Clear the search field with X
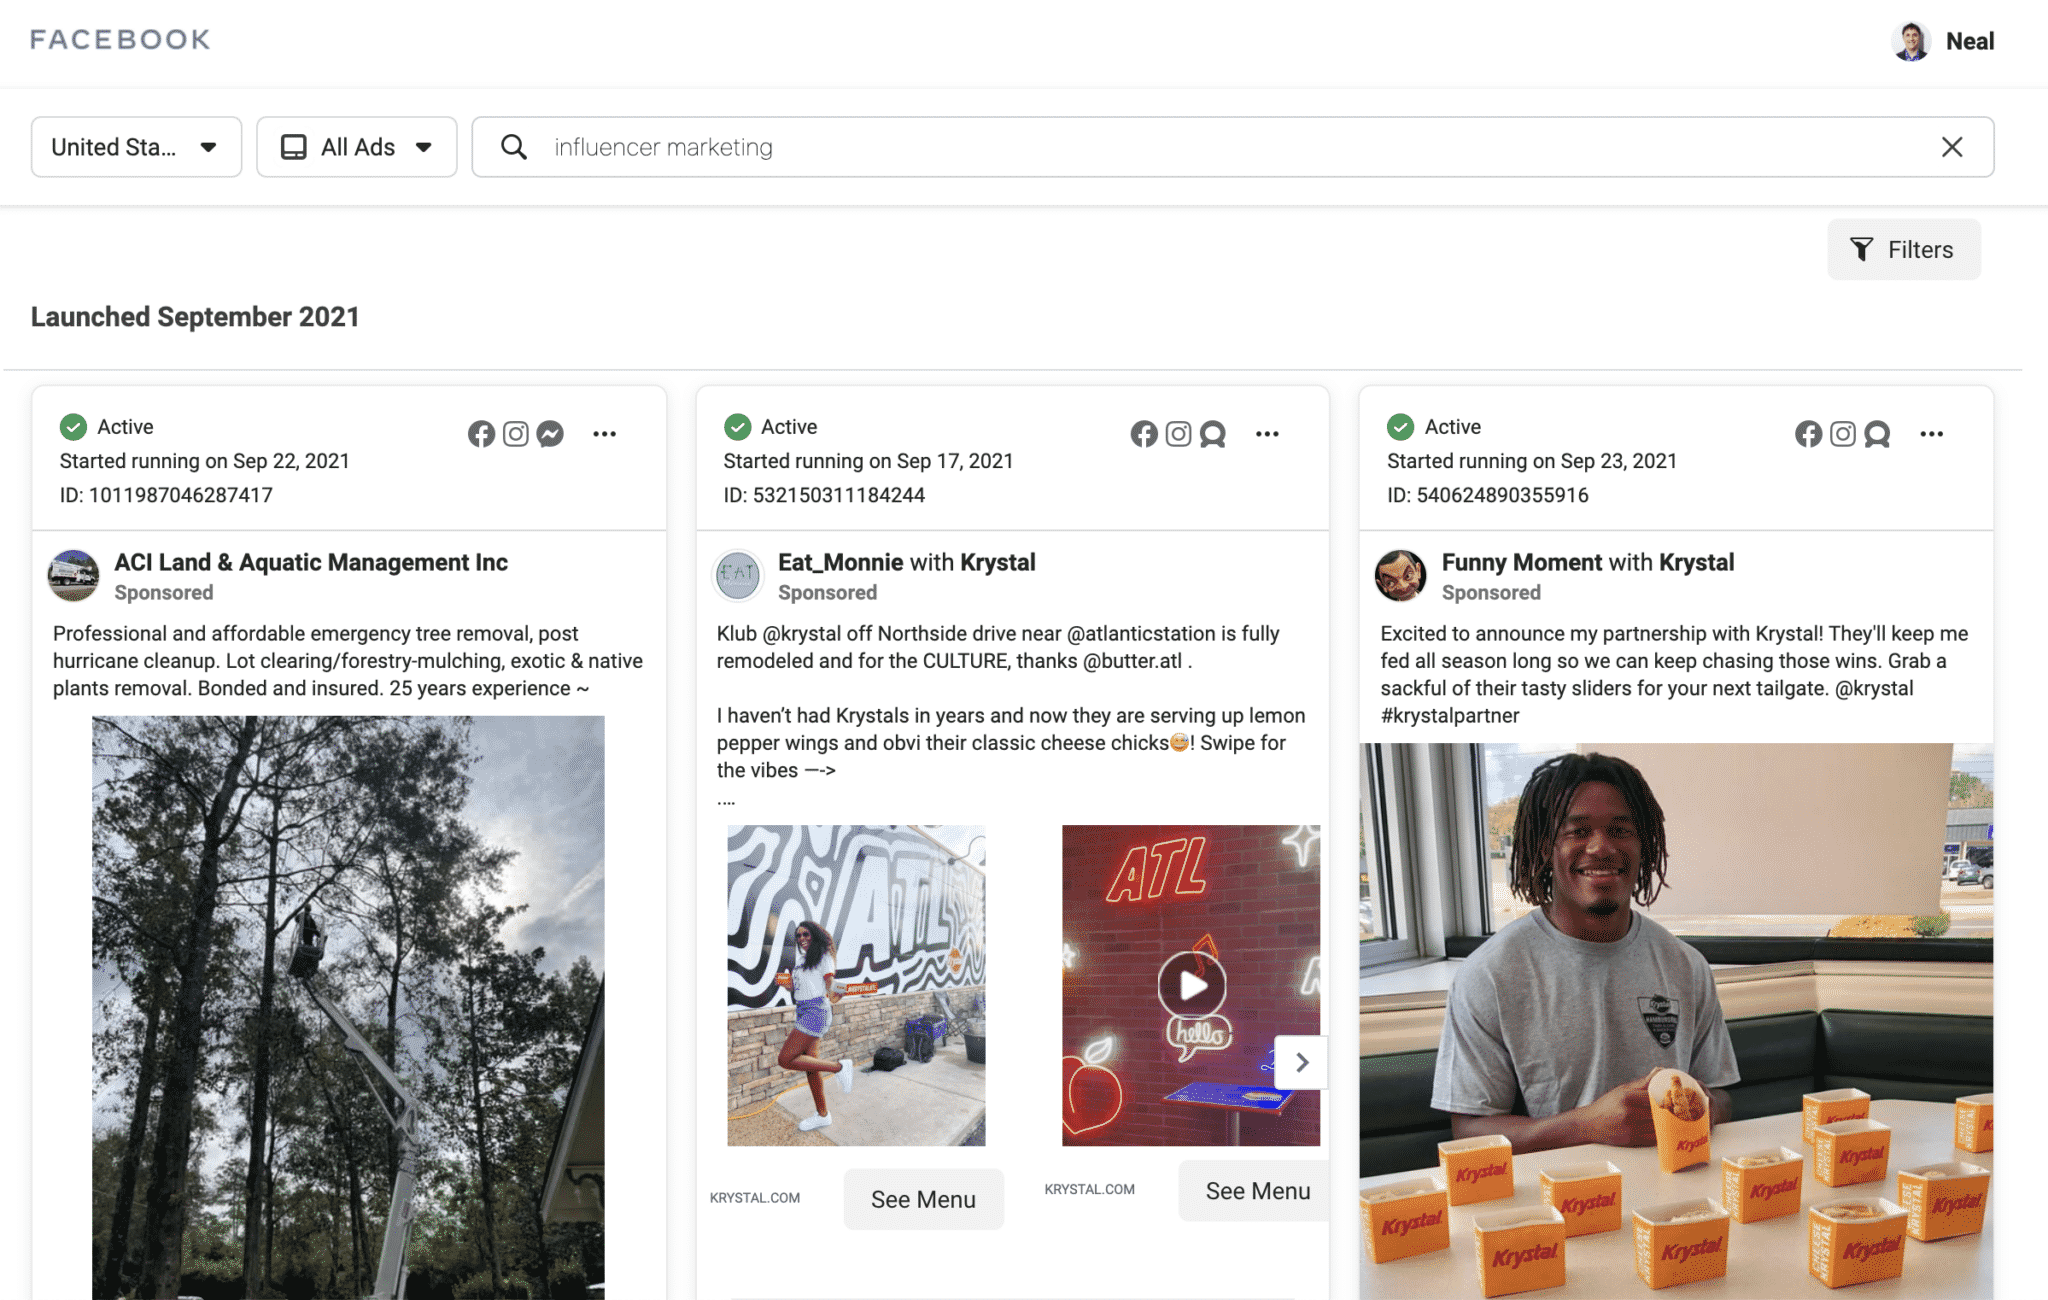 (1952, 147)
